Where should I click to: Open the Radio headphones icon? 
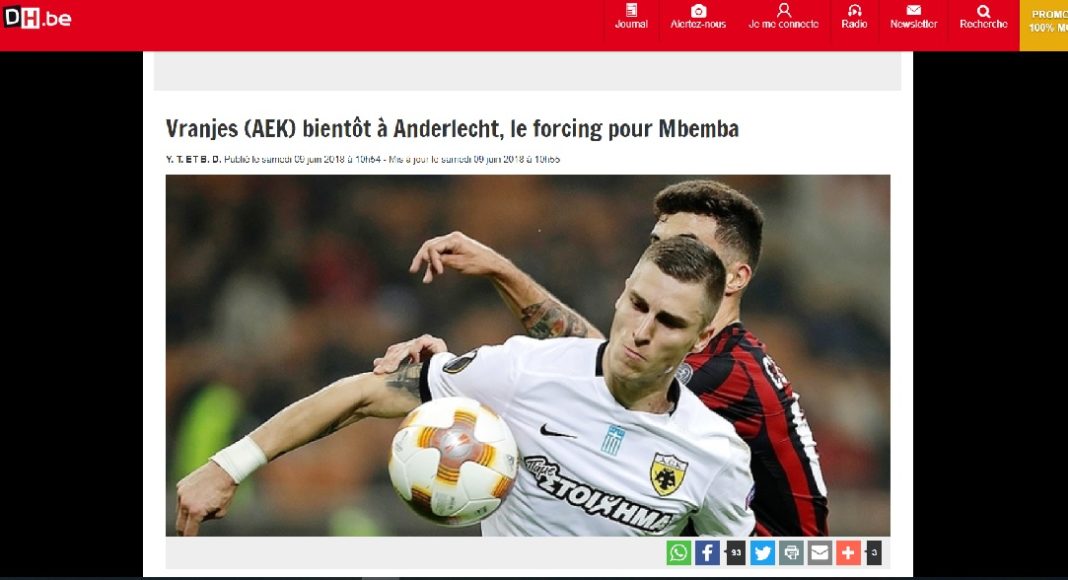tap(854, 10)
